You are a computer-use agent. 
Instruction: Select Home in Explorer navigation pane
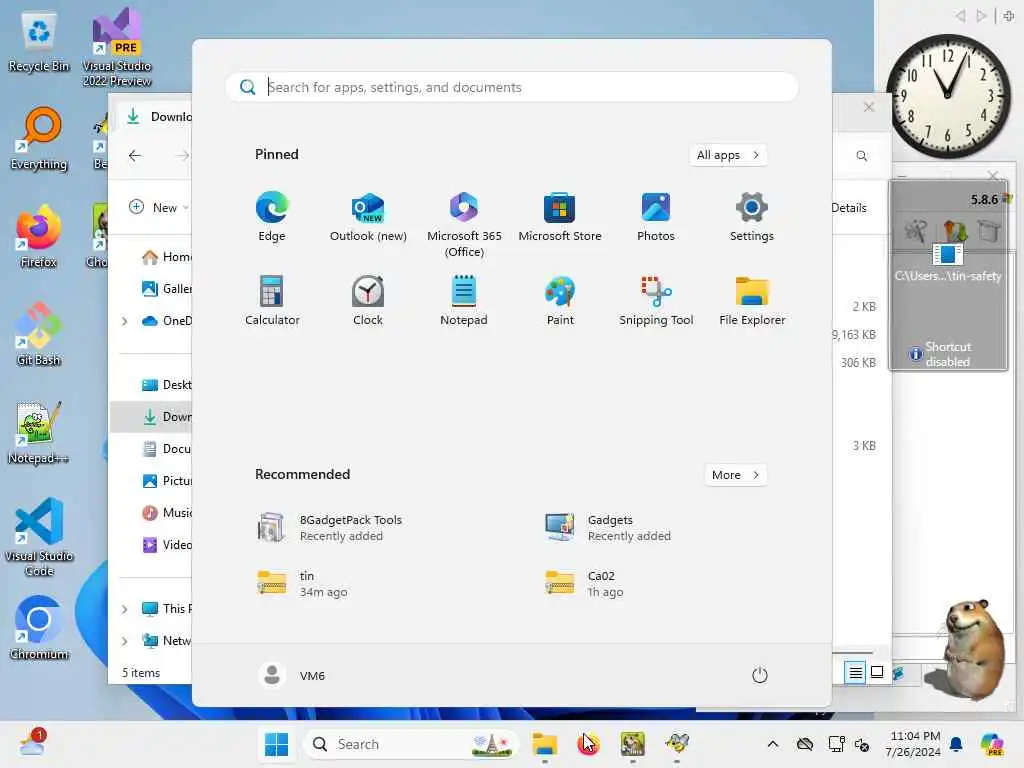pyautogui.click(x=166, y=257)
